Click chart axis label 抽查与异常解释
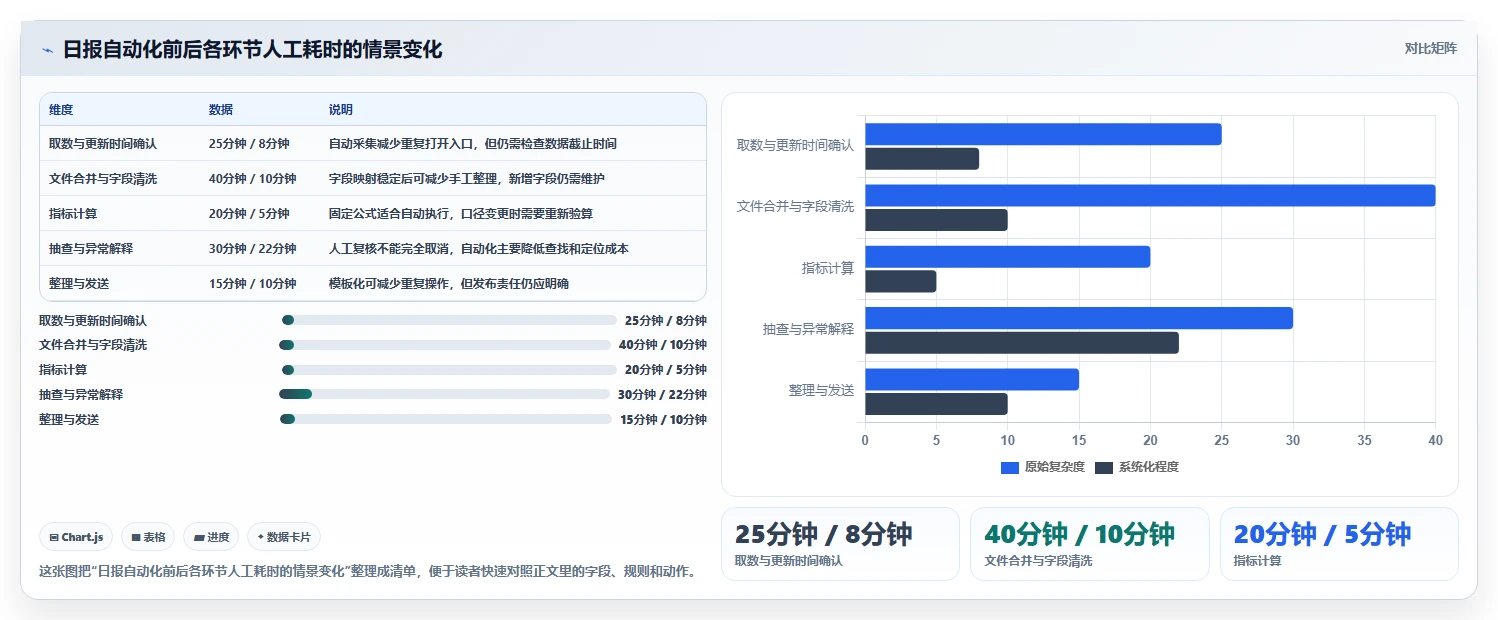 point(808,329)
